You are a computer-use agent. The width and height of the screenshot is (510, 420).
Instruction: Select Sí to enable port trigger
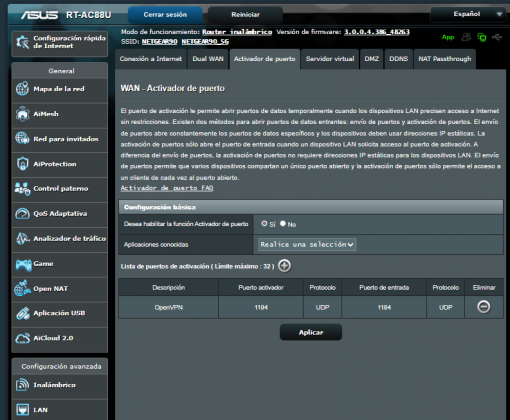[264, 224]
